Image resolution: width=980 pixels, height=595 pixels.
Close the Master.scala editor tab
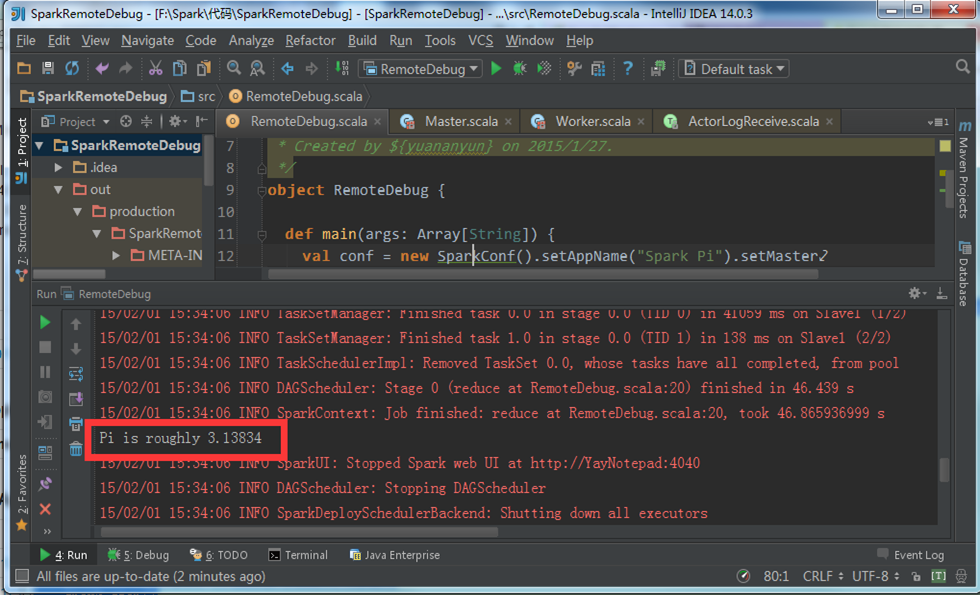point(508,122)
